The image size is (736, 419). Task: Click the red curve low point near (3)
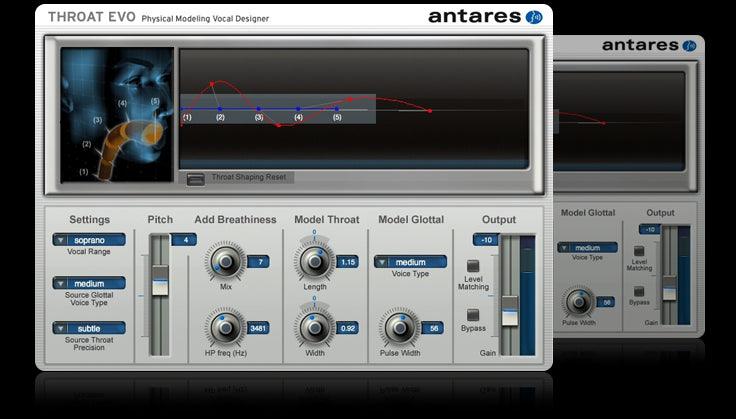click(x=278, y=125)
